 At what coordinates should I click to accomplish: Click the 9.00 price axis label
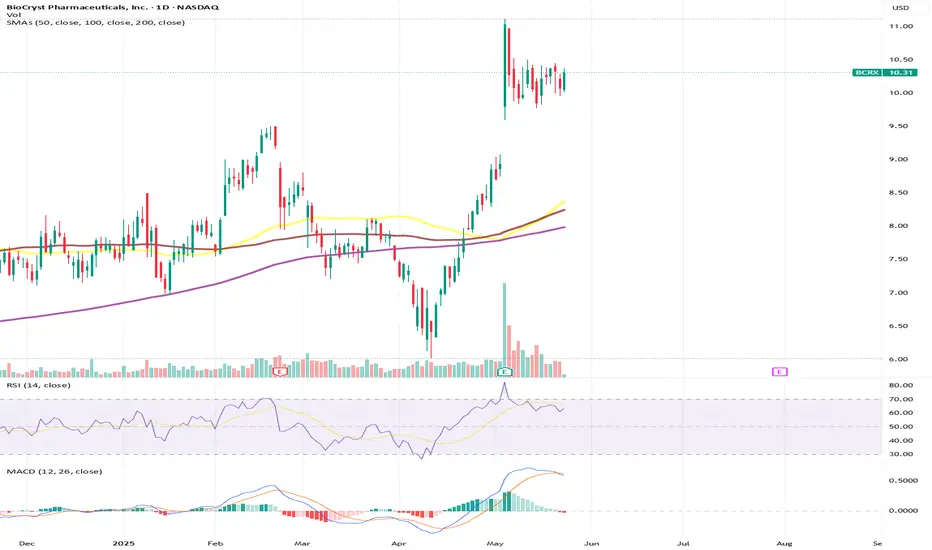coord(901,159)
